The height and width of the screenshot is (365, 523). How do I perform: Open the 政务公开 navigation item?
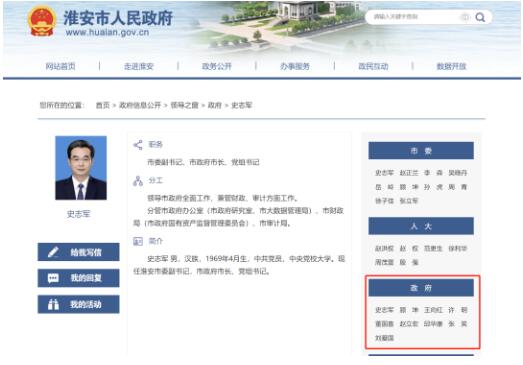tap(217, 66)
